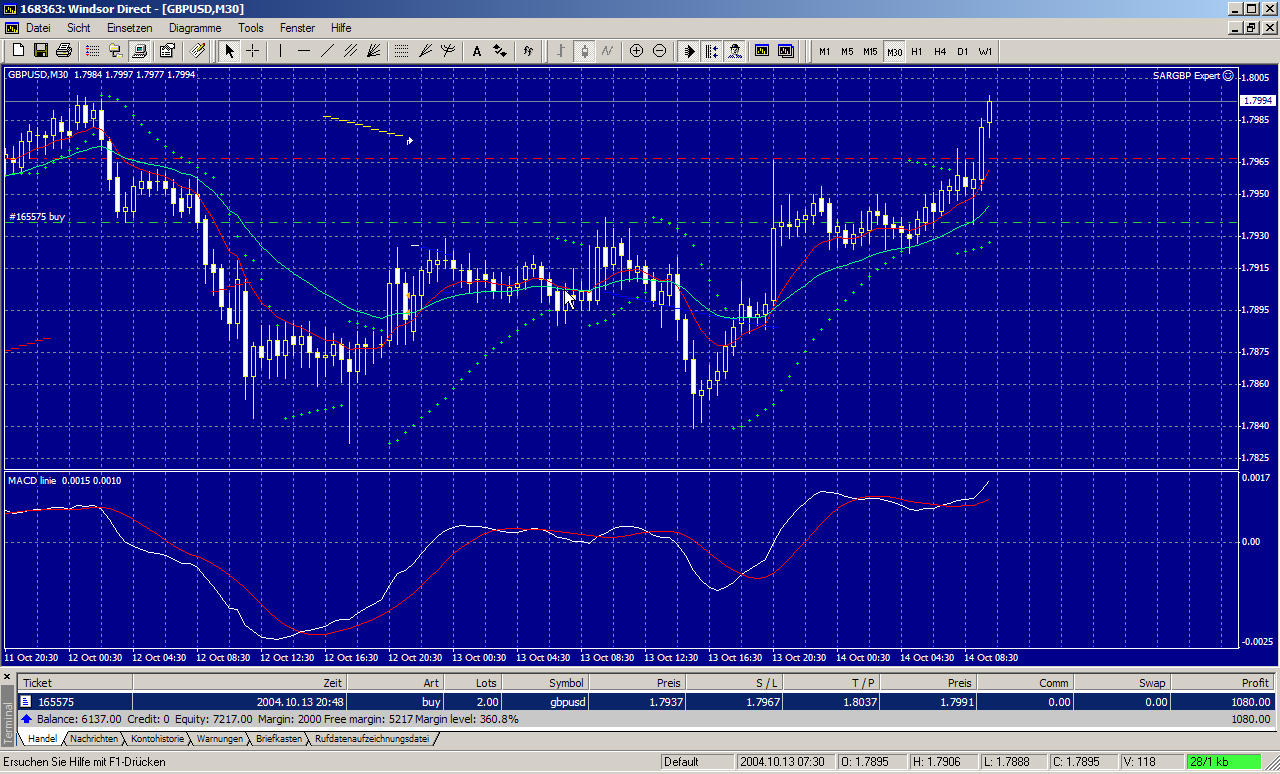Screen dimensions: 1280x774
Task: Toggle the chart shift button
Action: [x=712, y=51]
